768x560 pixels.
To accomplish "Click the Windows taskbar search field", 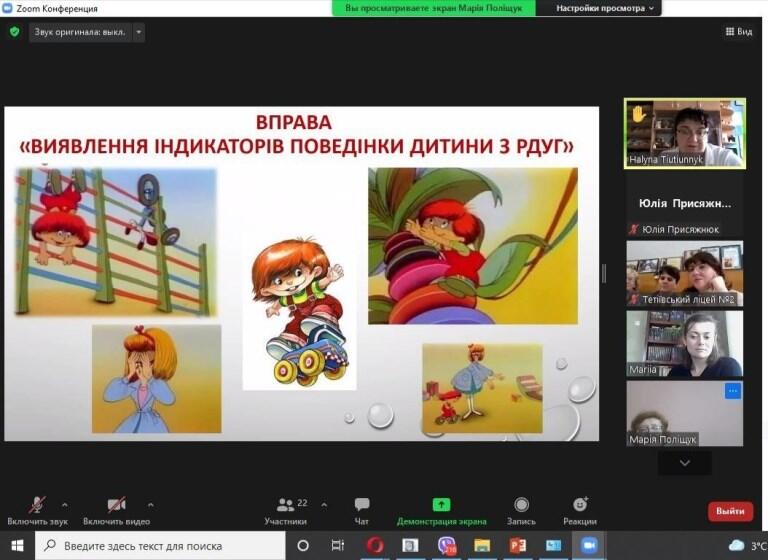I will point(160,545).
